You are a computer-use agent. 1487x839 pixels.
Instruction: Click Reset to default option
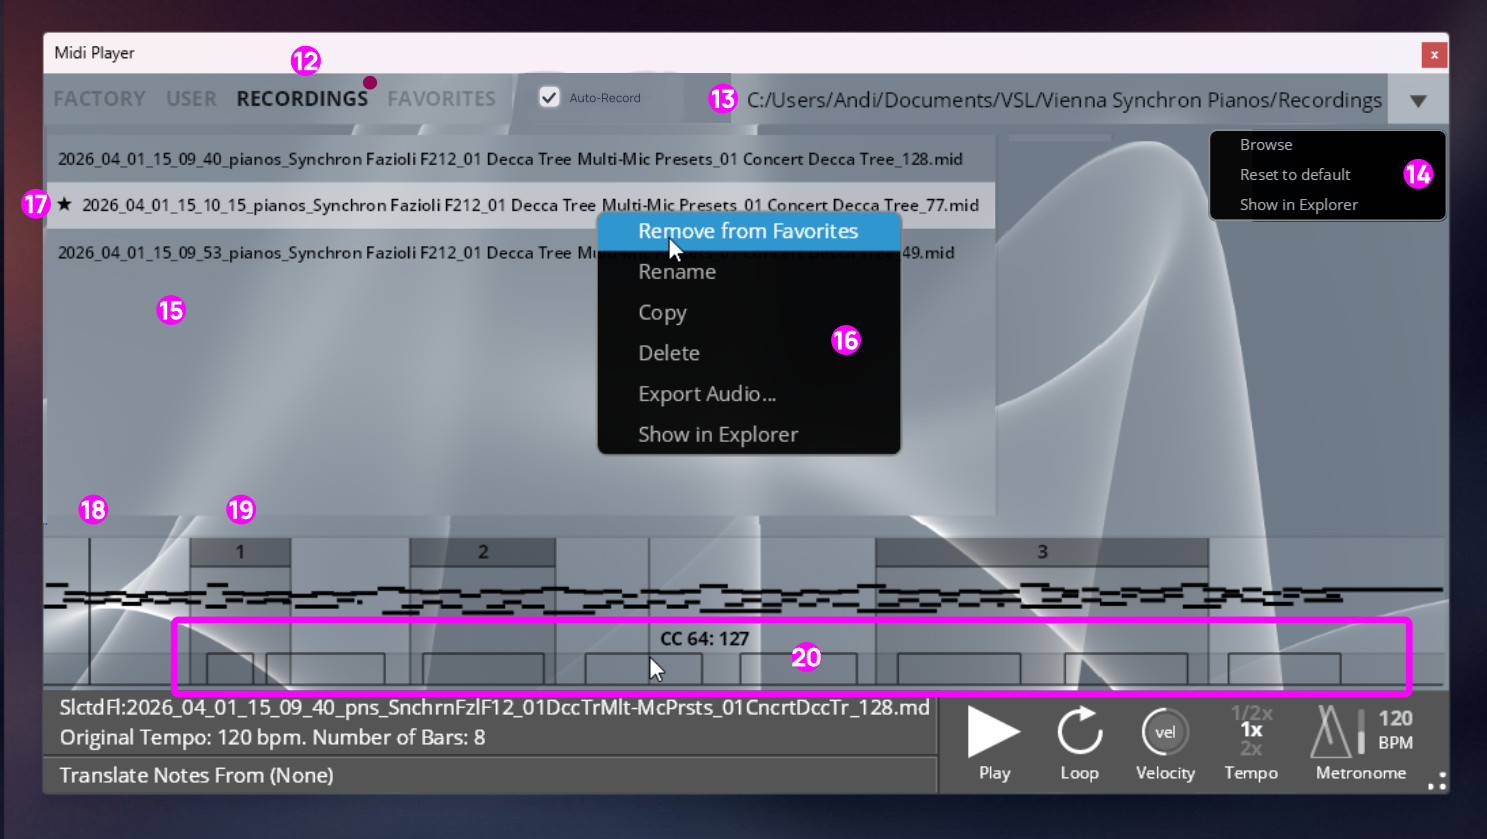1294,175
